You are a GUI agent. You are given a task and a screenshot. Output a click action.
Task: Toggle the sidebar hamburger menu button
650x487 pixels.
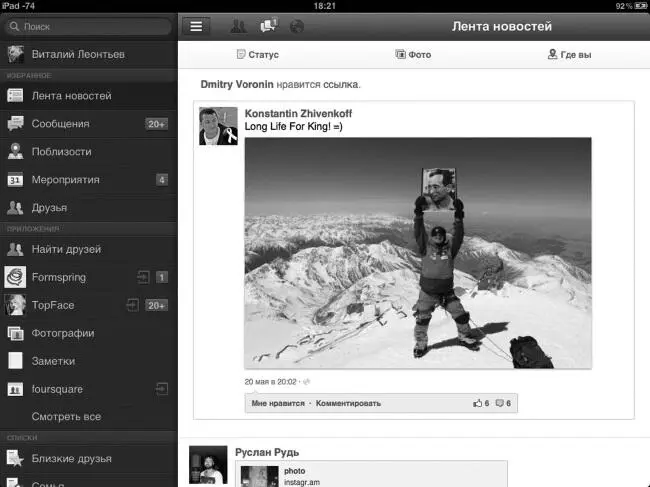(x=196, y=27)
